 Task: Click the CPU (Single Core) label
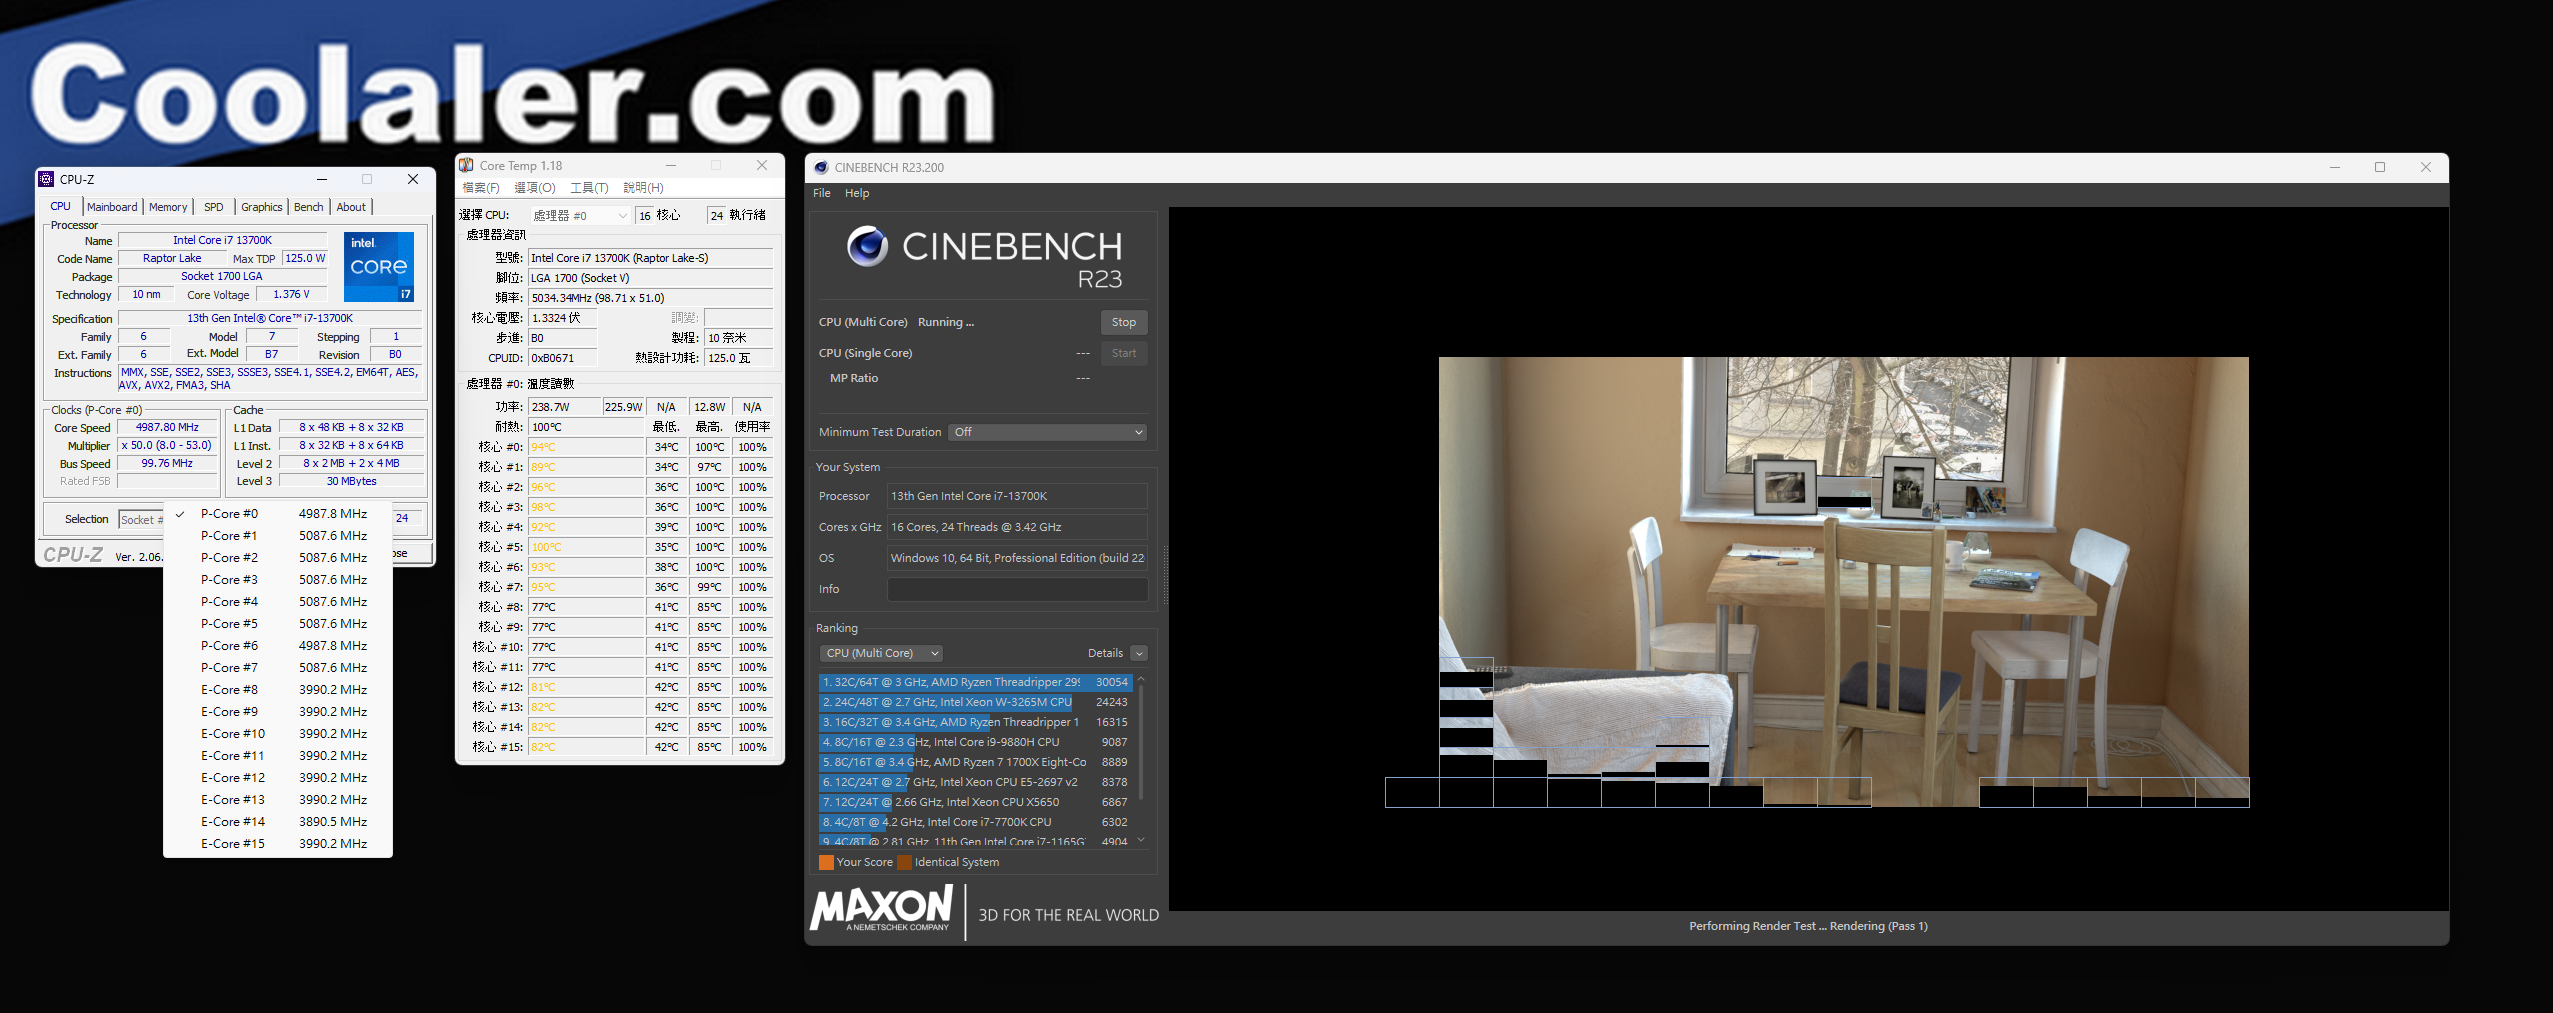pyautogui.click(x=865, y=353)
